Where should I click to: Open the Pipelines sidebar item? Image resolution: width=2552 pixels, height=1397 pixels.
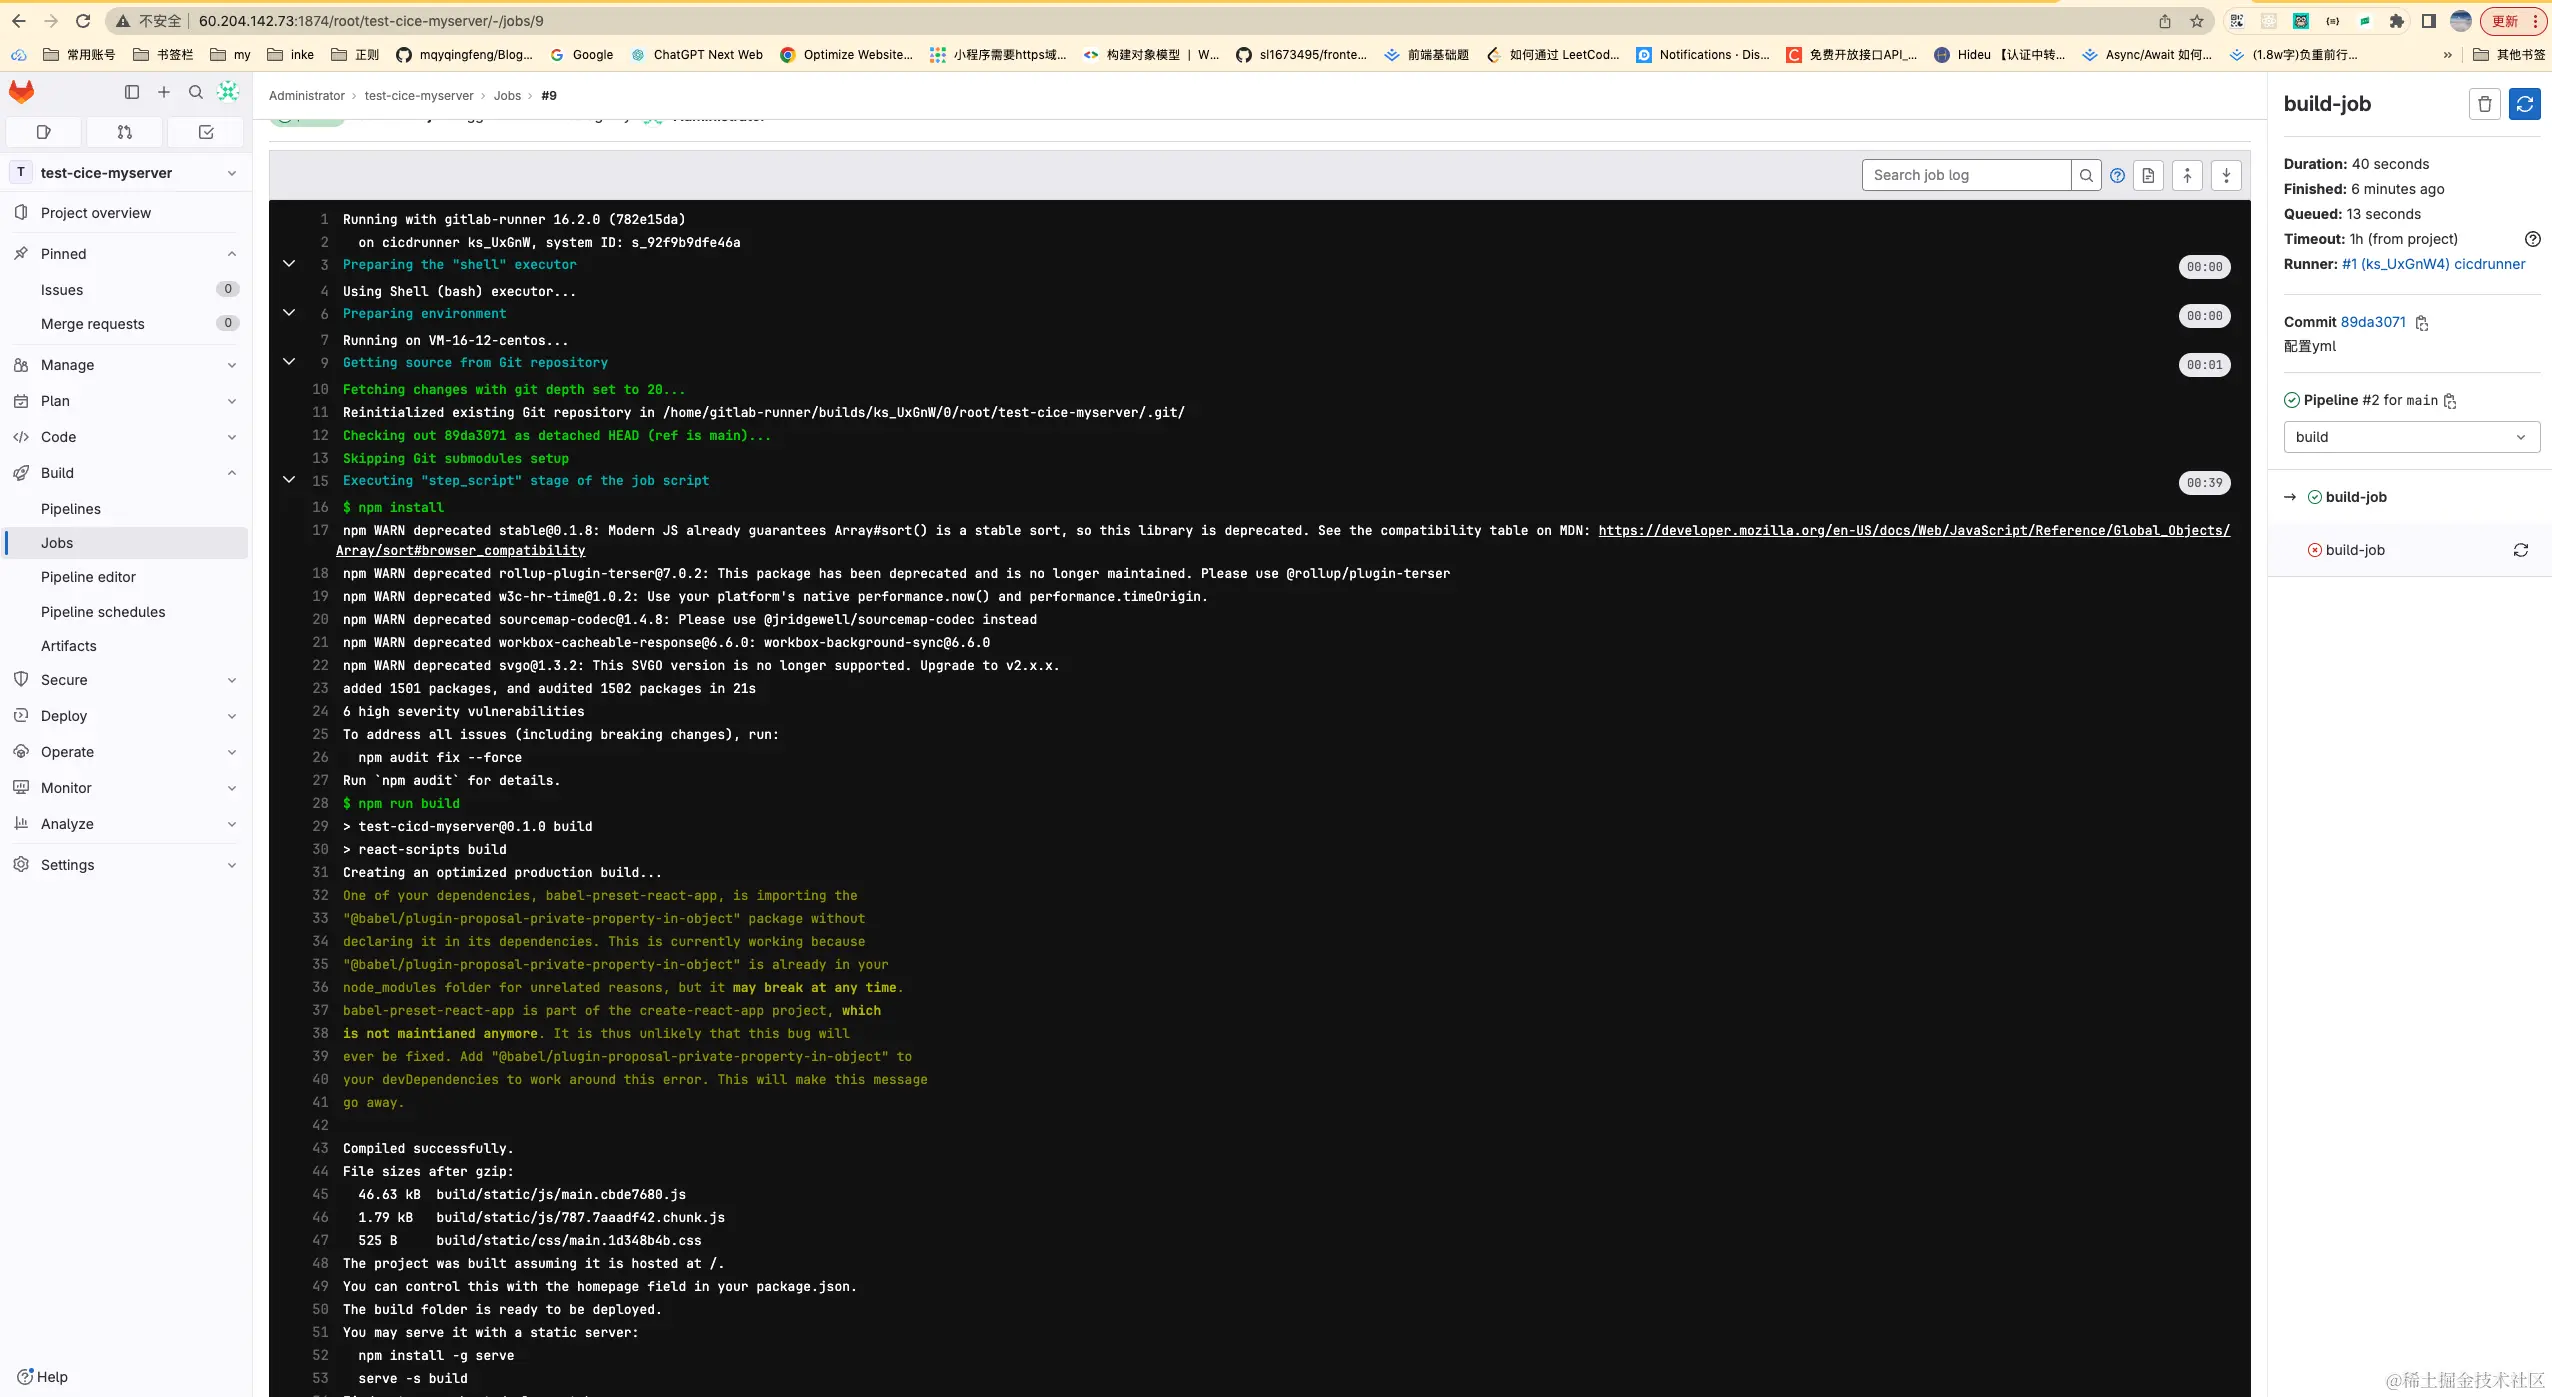click(x=71, y=509)
